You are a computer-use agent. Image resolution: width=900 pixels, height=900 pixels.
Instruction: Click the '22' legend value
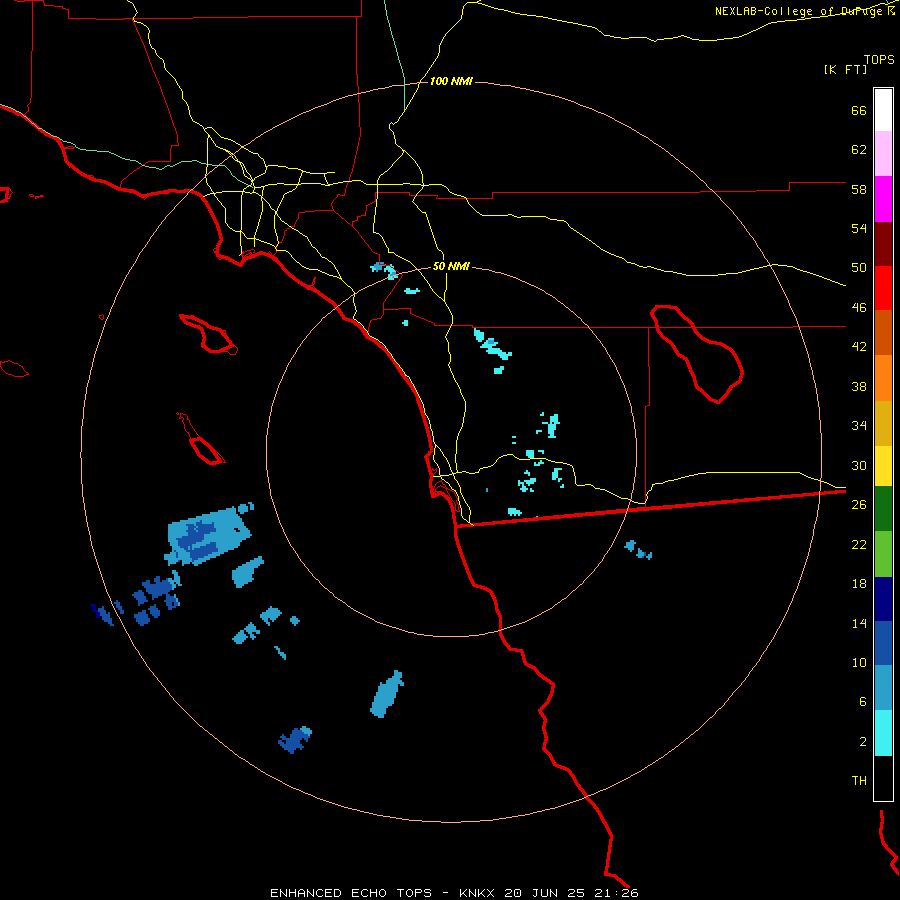[x=859, y=544]
